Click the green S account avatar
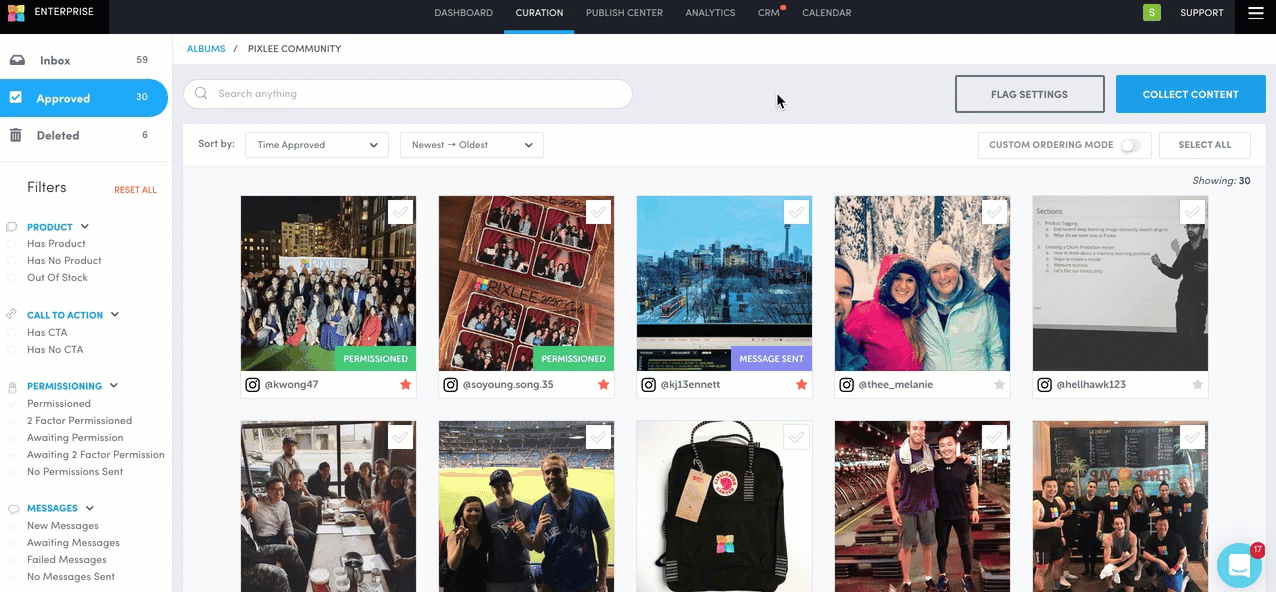The height and width of the screenshot is (592, 1276). point(1152,13)
